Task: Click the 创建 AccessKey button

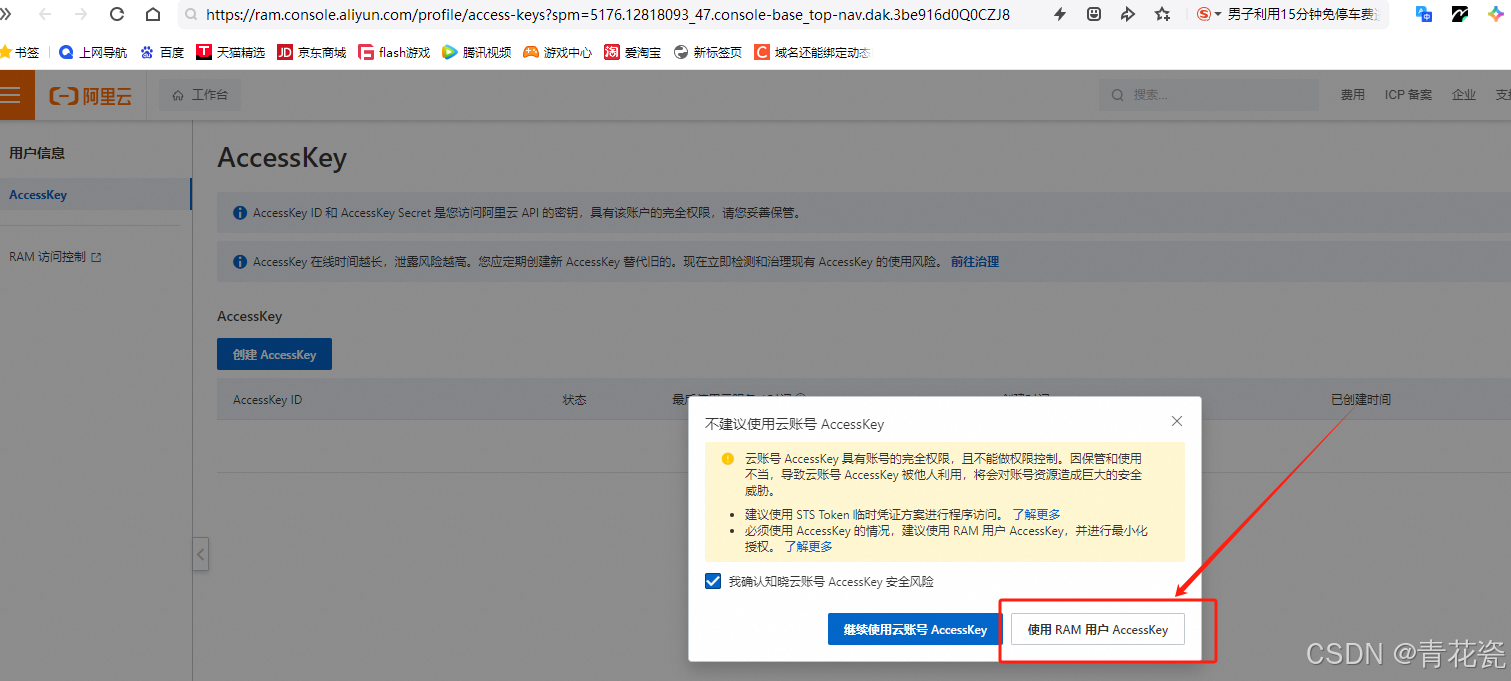Action: pos(274,355)
